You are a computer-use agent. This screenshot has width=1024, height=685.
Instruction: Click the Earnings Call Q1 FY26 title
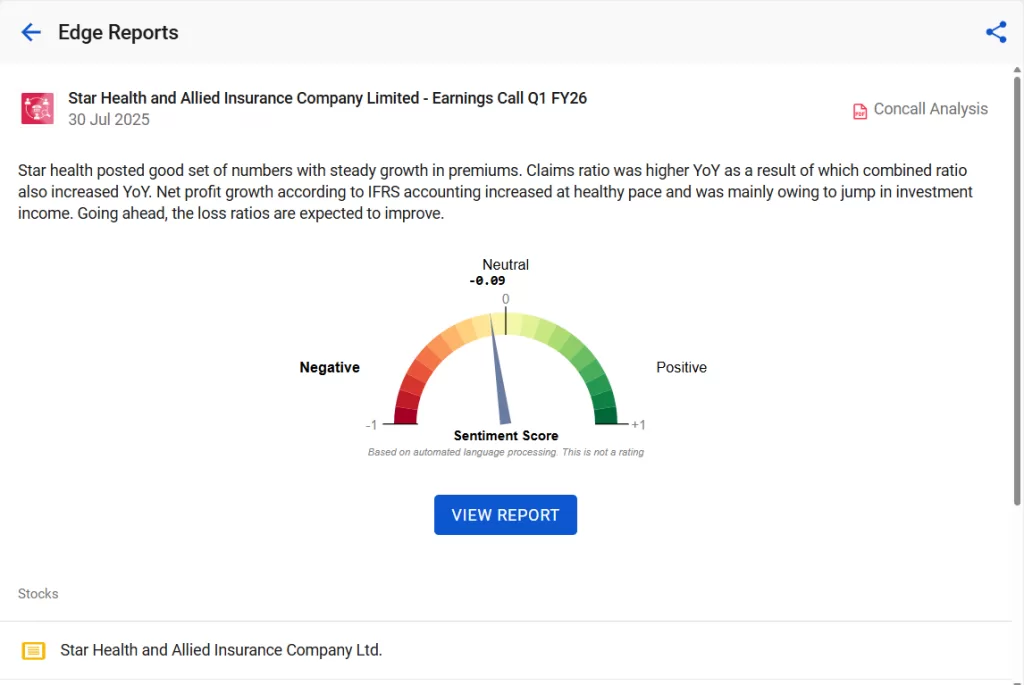pos(327,98)
